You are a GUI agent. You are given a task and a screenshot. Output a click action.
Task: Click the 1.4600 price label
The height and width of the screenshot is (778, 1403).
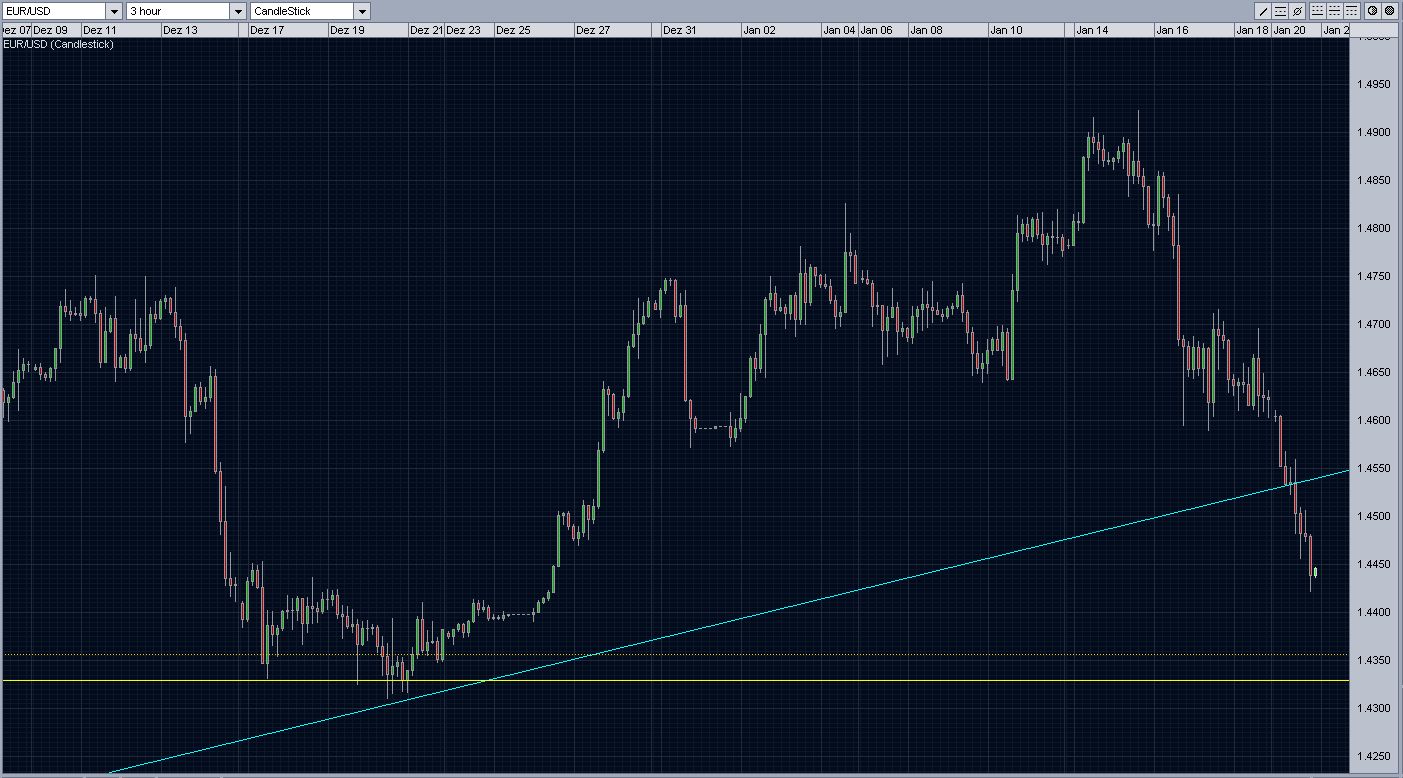[x=1375, y=420]
